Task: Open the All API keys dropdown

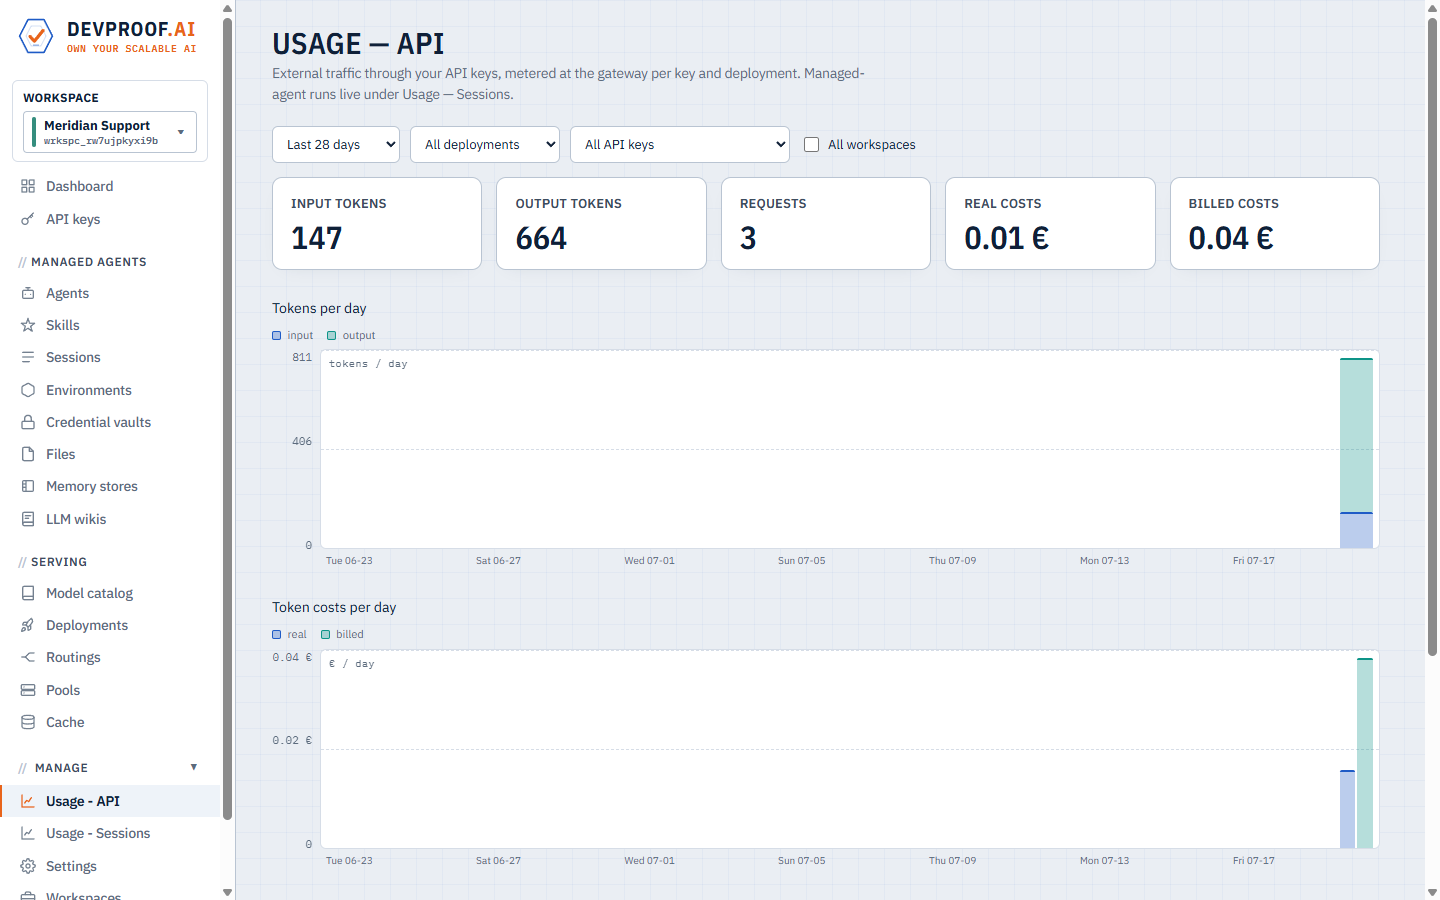Action: point(680,144)
